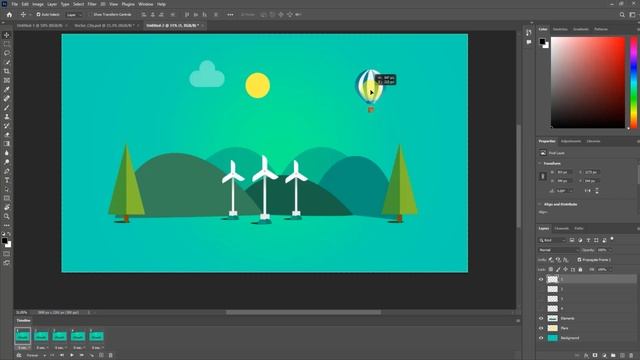
Task: Open the Fill value dropdown
Action: point(611,269)
